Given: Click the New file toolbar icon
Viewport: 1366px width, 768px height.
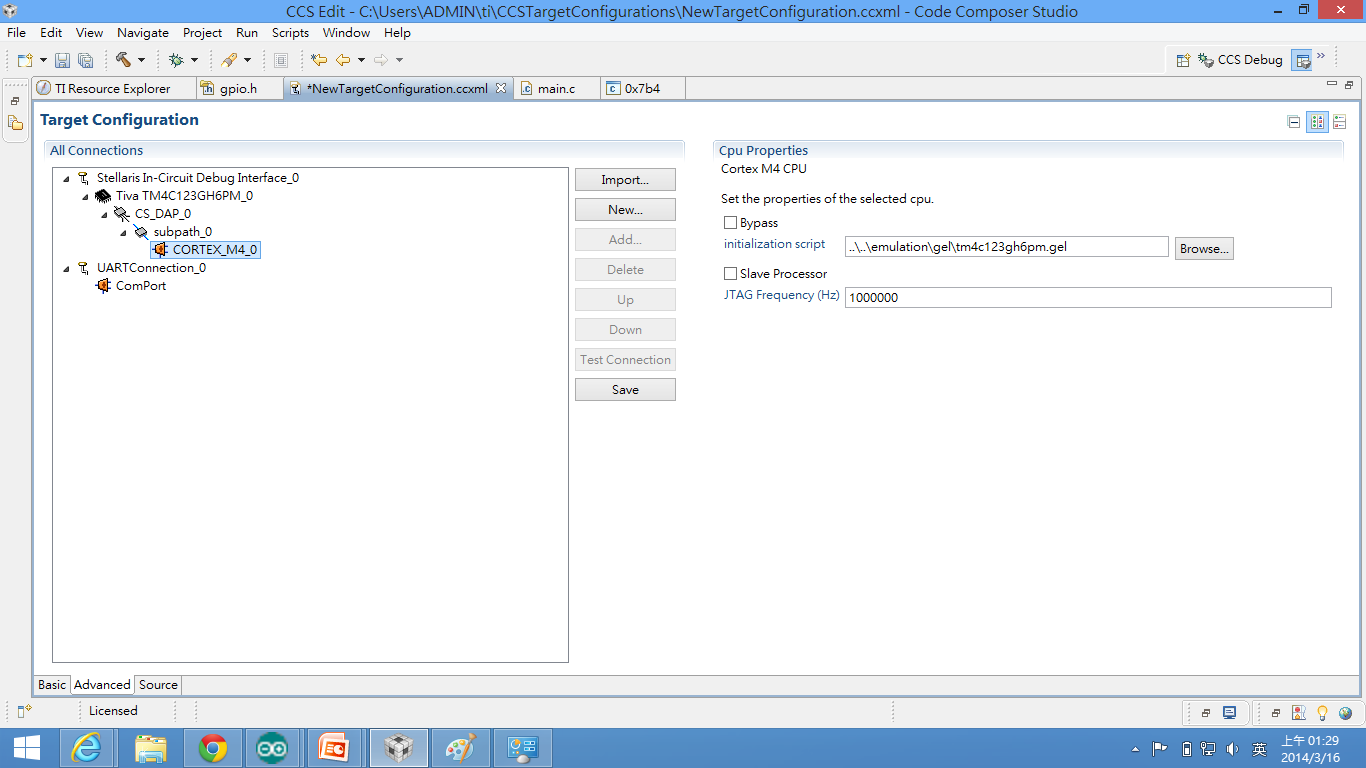Looking at the screenshot, I should [25, 60].
